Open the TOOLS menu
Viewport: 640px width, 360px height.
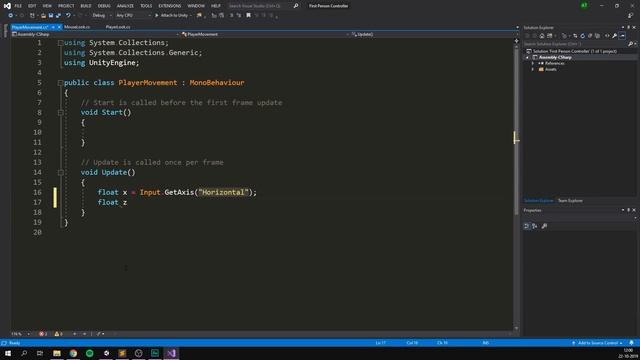(146, 6)
